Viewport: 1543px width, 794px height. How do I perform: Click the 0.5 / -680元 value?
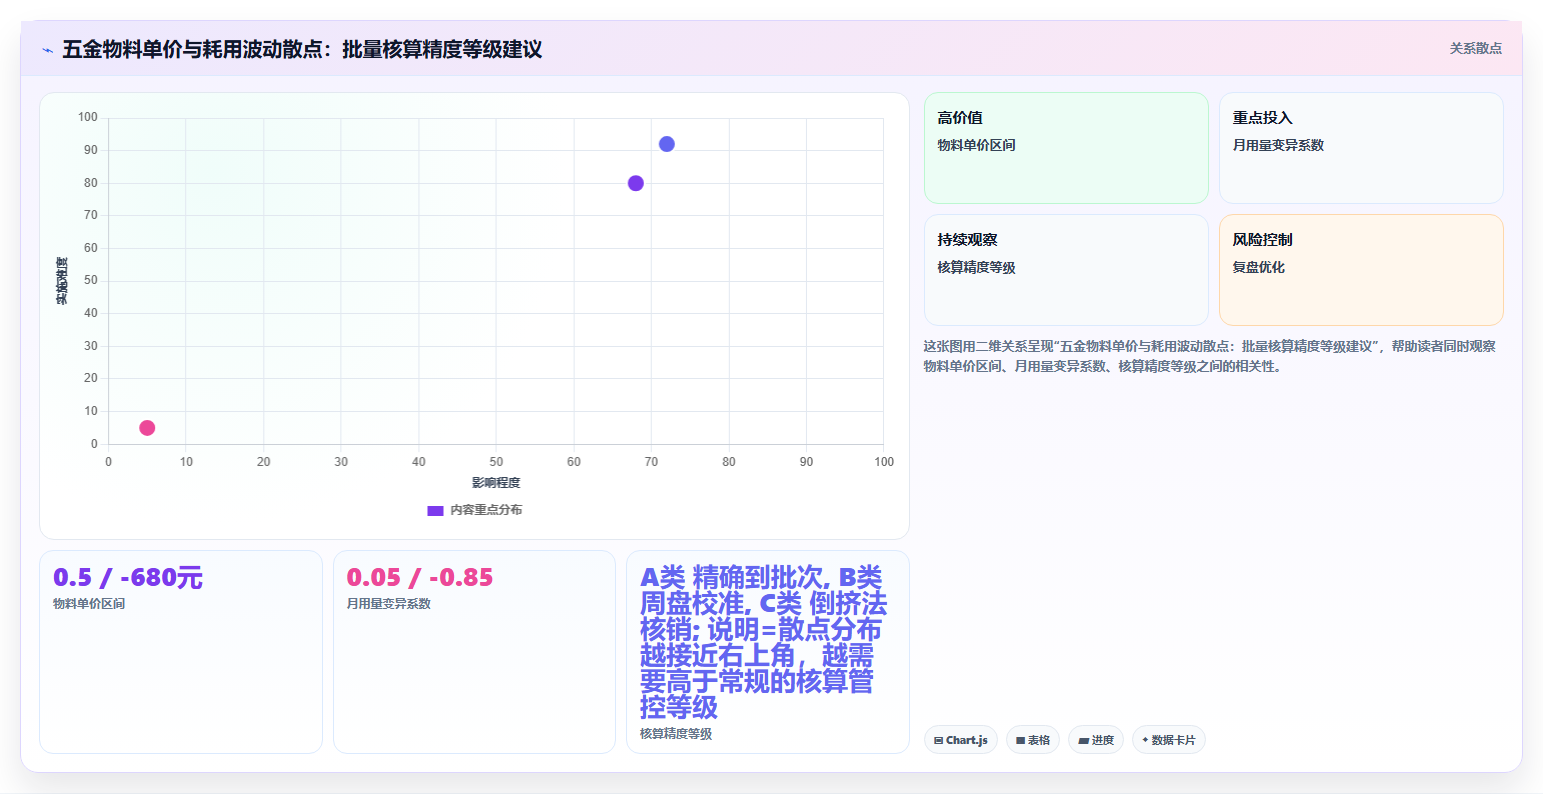pyautogui.click(x=128, y=578)
